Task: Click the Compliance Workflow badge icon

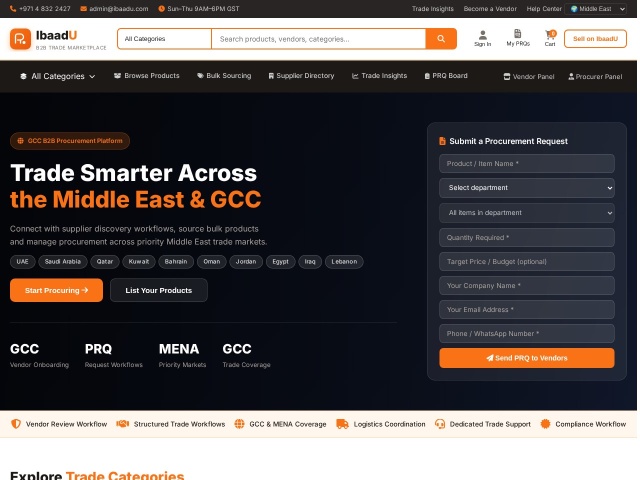Action: (x=545, y=424)
